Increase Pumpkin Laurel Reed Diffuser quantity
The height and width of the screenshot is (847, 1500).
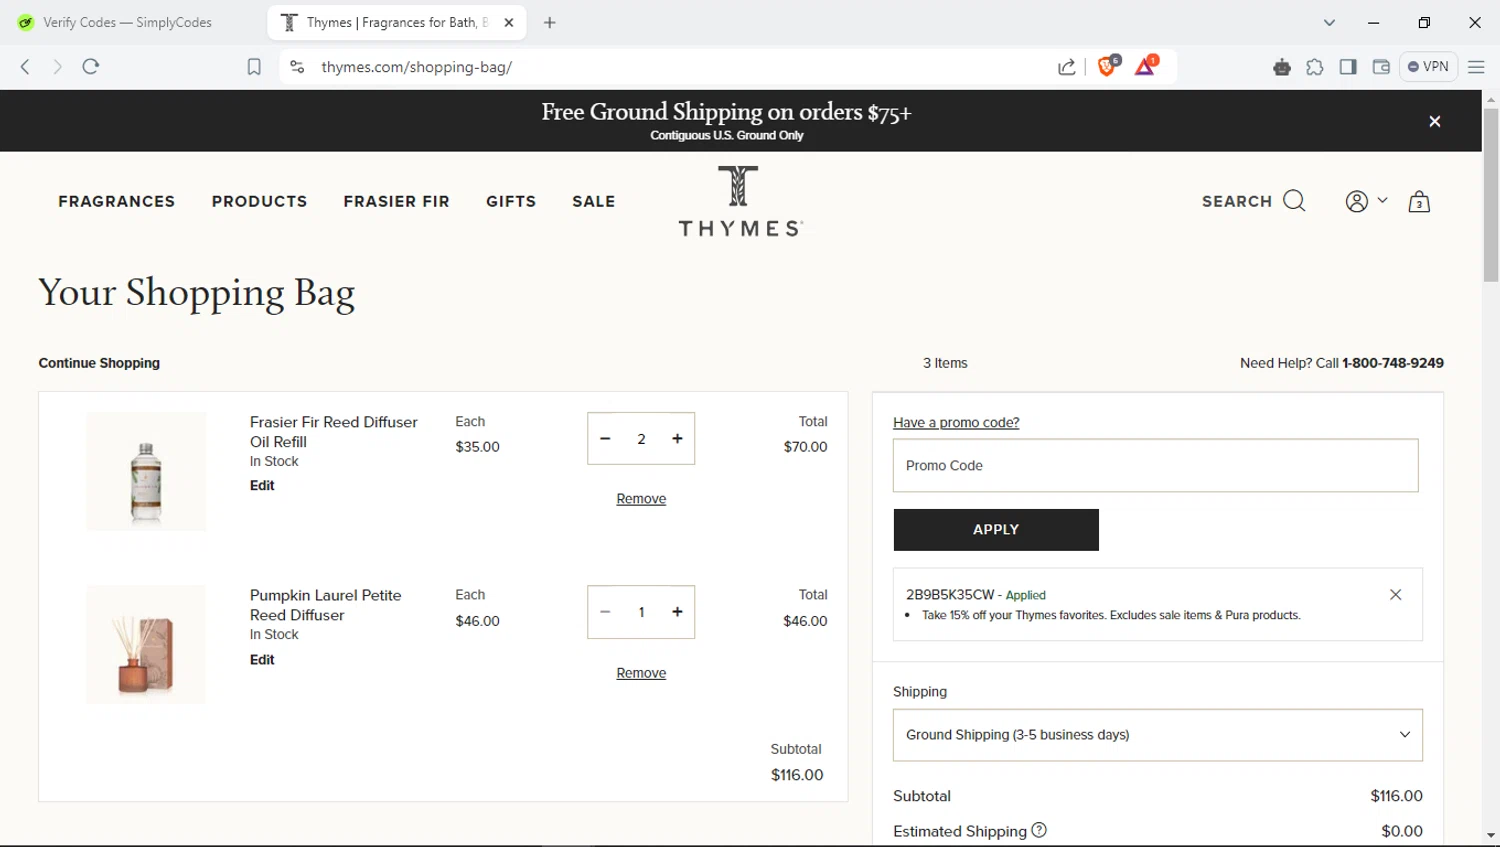pos(677,612)
